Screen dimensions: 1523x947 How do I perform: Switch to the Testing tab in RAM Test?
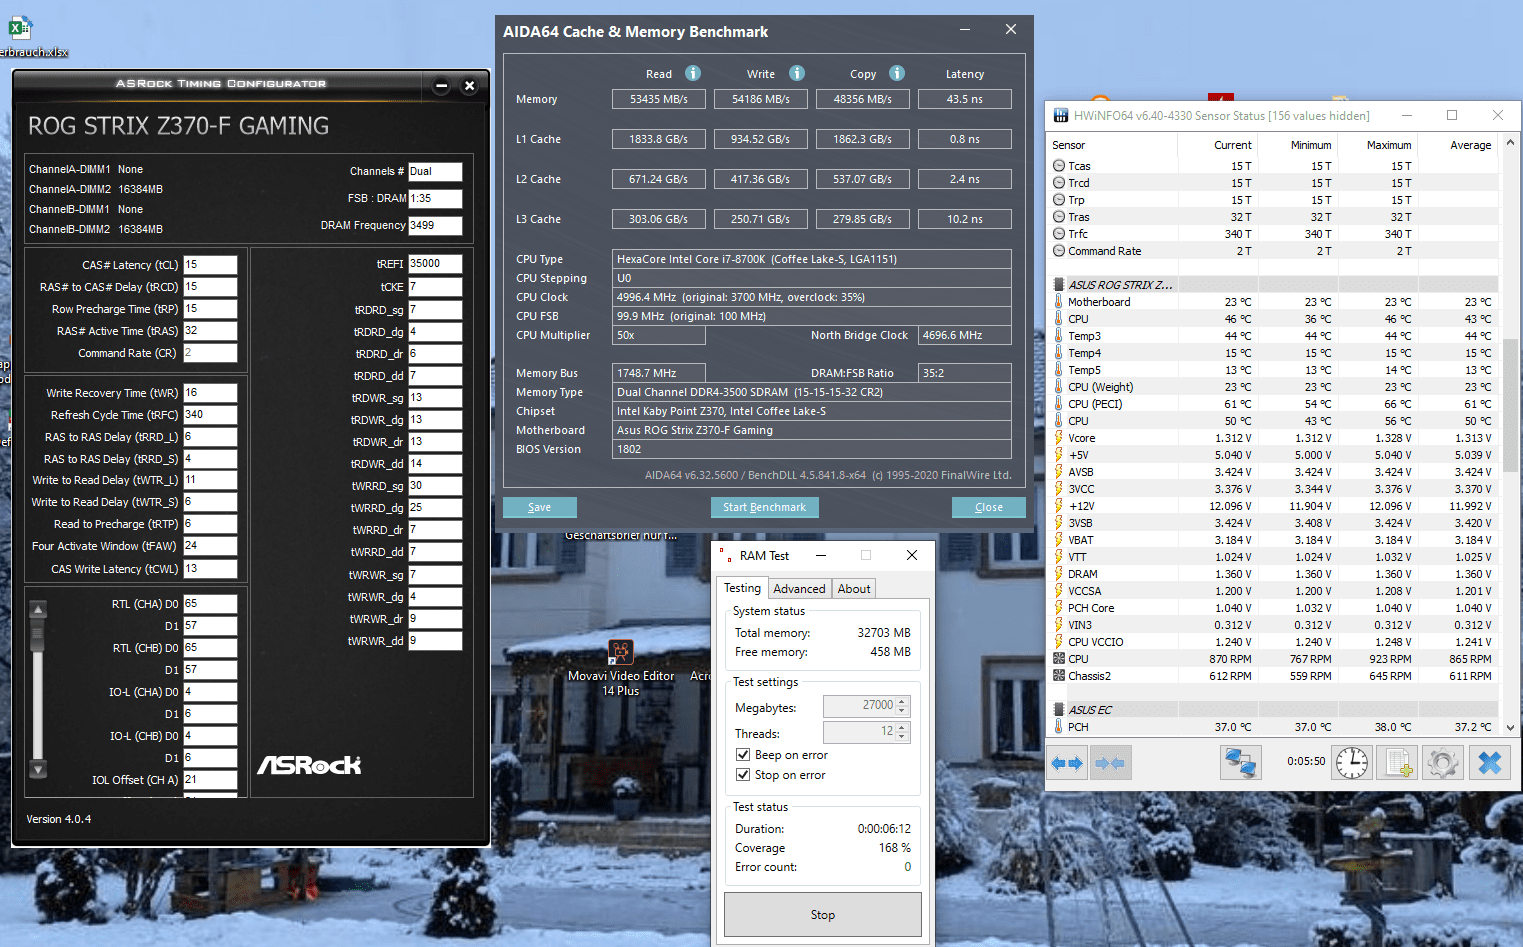742,588
